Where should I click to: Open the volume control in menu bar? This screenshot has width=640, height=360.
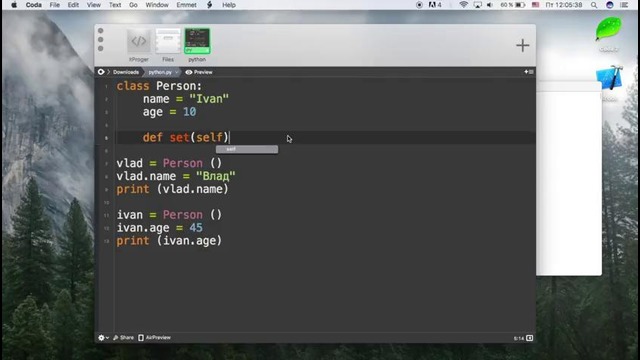pyautogui.click(x=490, y=5)
